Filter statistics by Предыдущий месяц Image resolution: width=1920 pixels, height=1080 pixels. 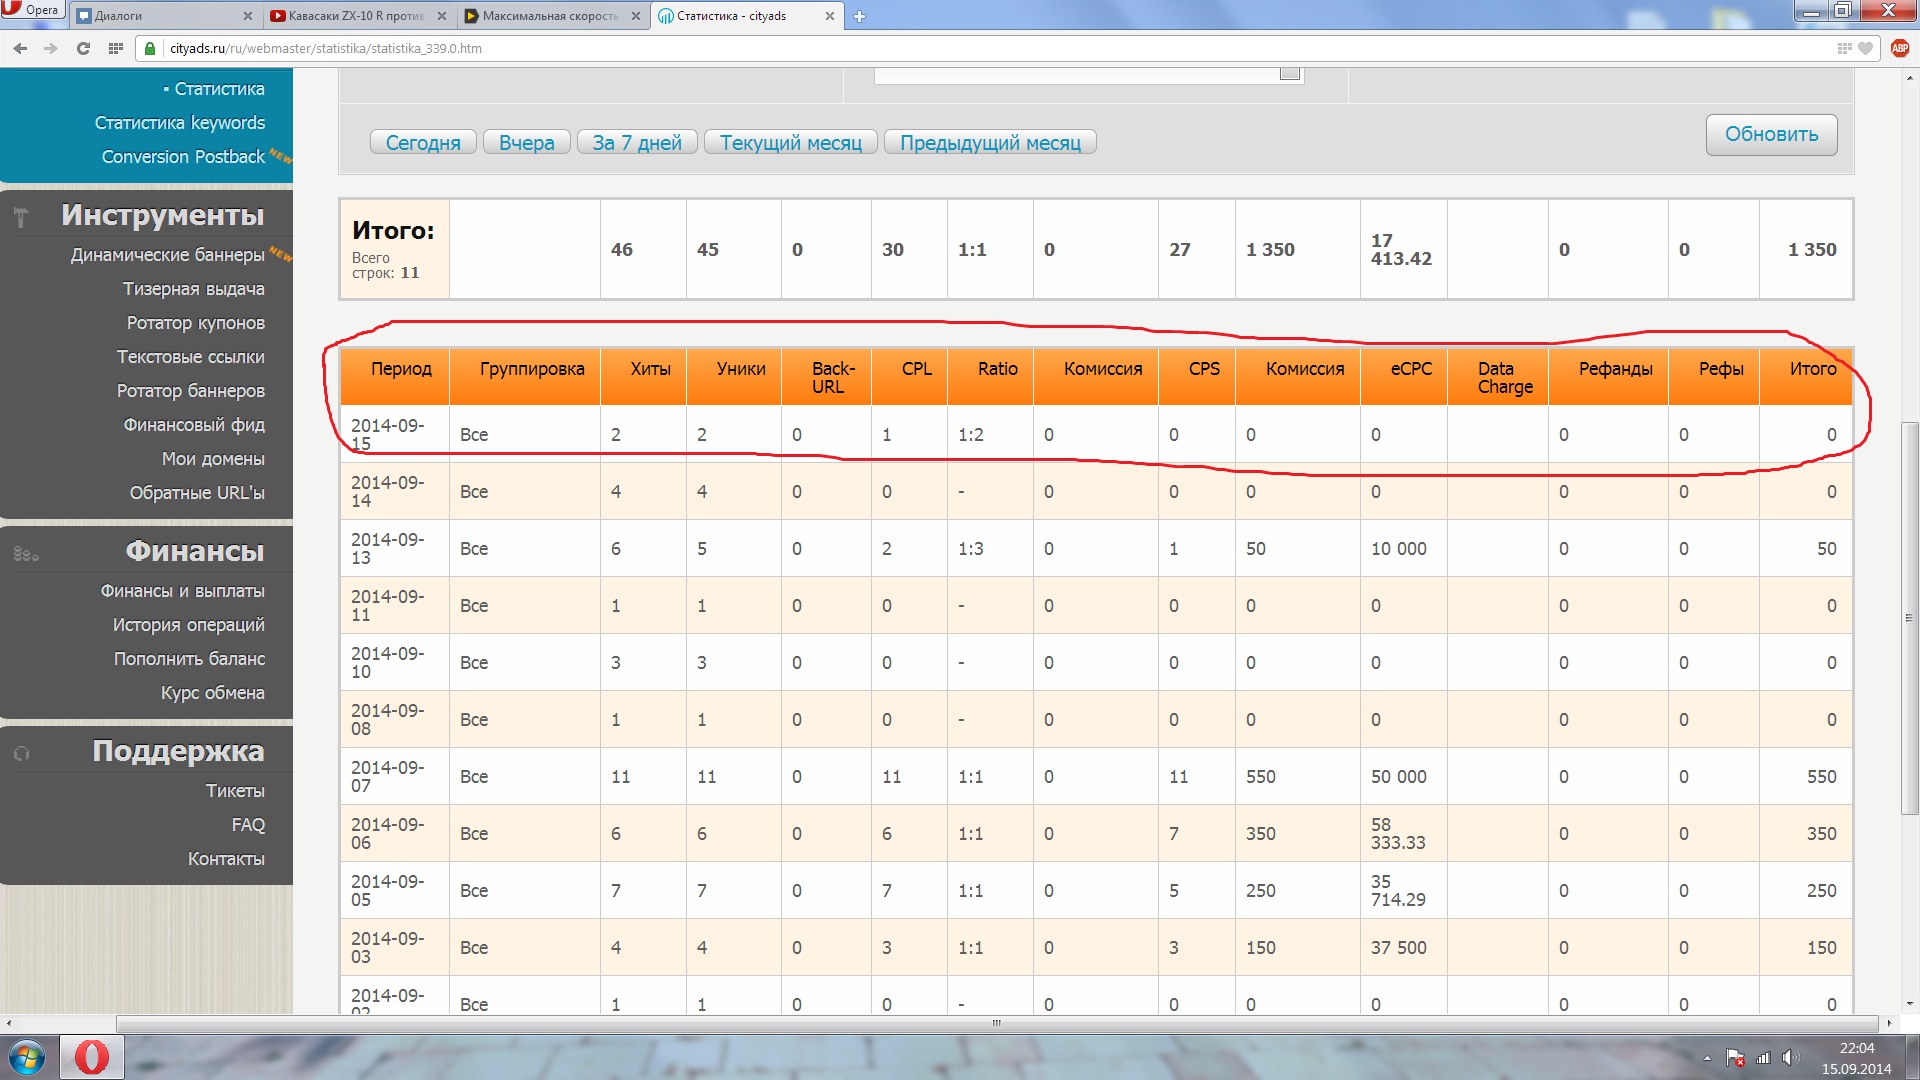tap(990, 142)
